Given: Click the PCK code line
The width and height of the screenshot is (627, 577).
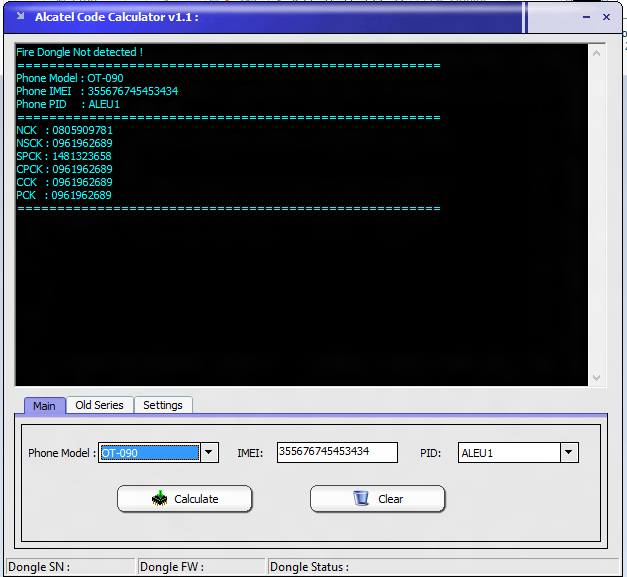Looking at the screenshot, I should pyautogui.click(x=64, y=195).
